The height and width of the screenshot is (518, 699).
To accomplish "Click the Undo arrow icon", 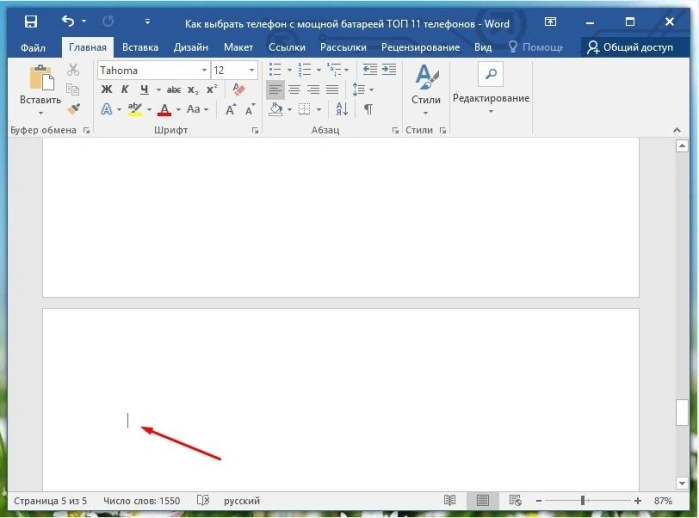I will click(x=68, y=21).
